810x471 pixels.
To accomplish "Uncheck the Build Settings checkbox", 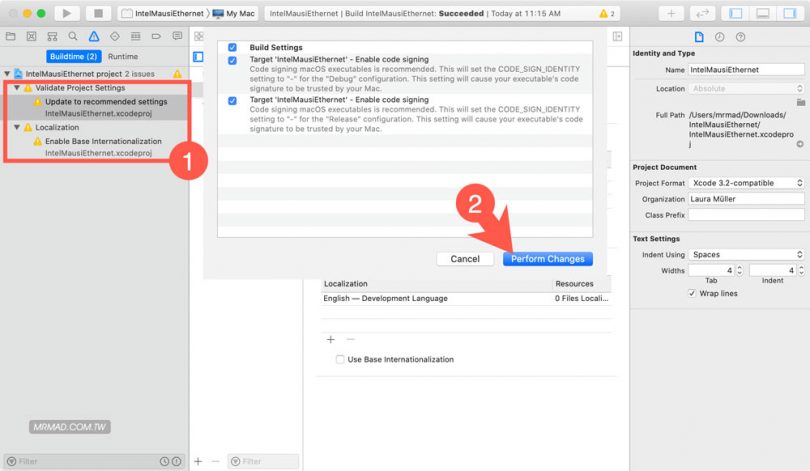I will click(x=232, y=47).
